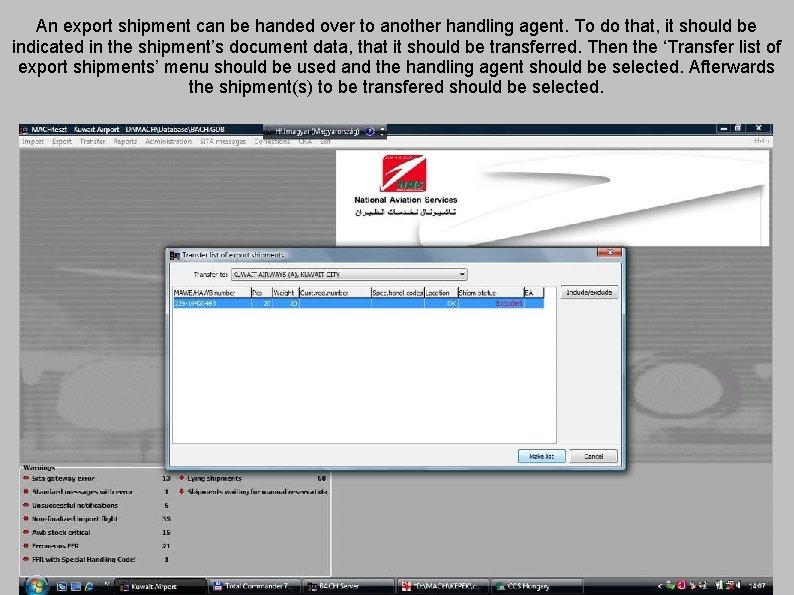The height and width of the screenshot is (595, 794).
Task: Click the HU magyar language indicator
Action: coord(317,132)
